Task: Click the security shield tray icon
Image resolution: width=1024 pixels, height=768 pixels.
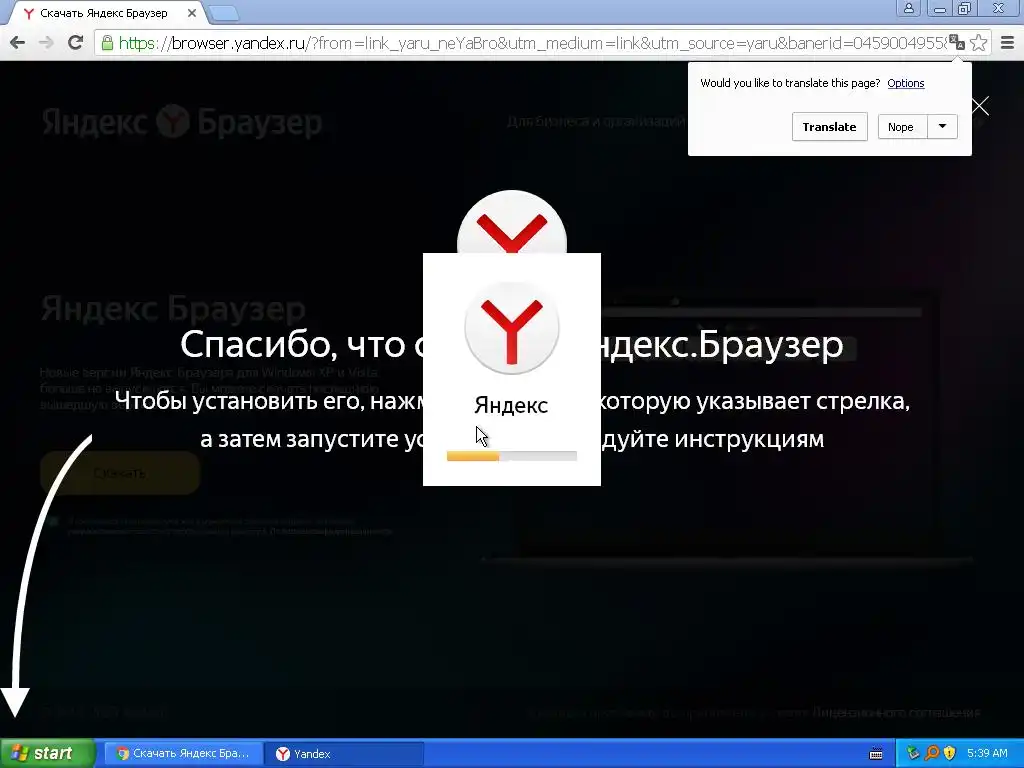Action: click(x=950, y=754)
